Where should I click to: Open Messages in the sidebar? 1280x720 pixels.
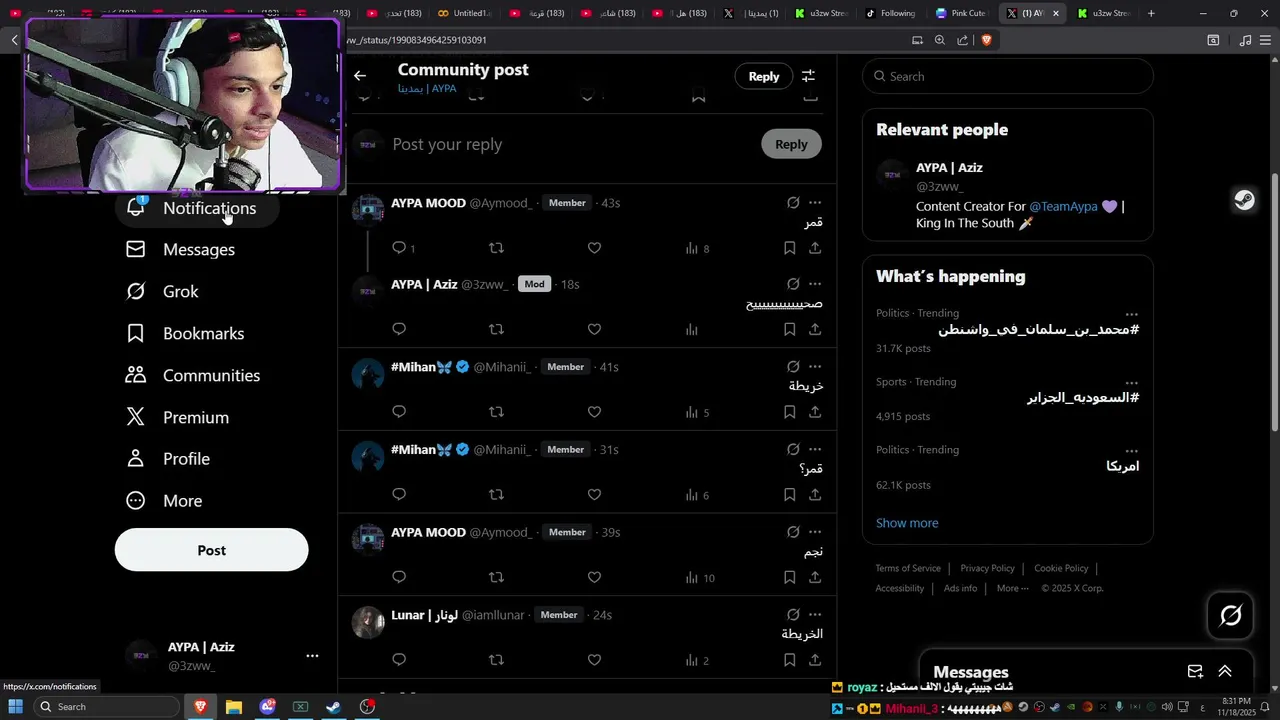coord(181,250)
